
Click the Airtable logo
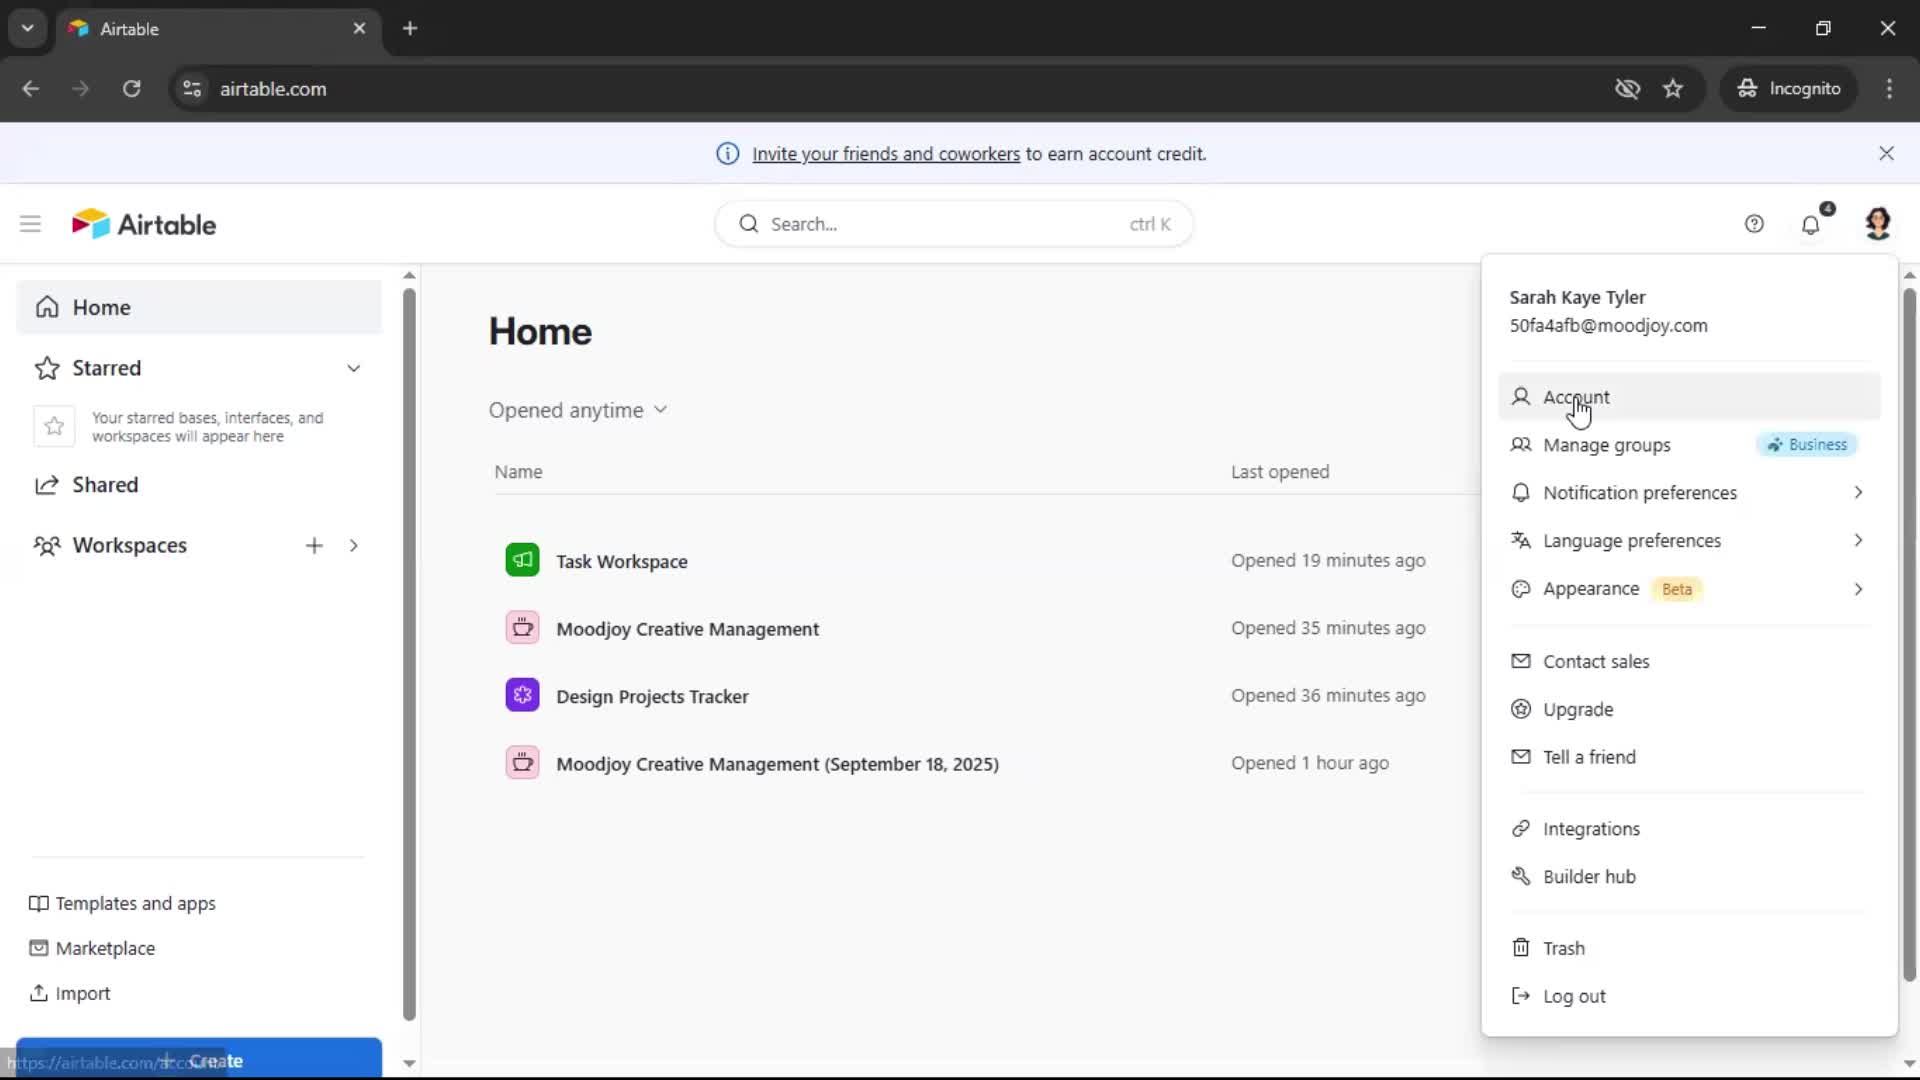(144, 224)
